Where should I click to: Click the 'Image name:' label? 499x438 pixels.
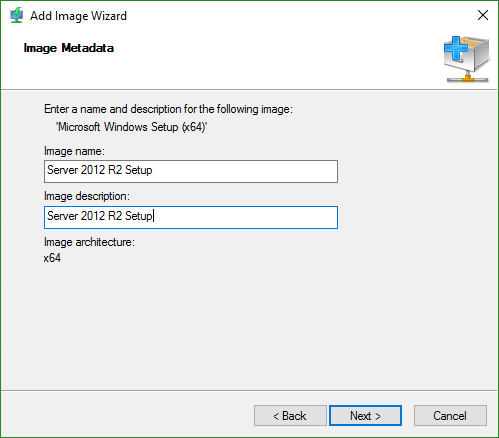[74, 151]
